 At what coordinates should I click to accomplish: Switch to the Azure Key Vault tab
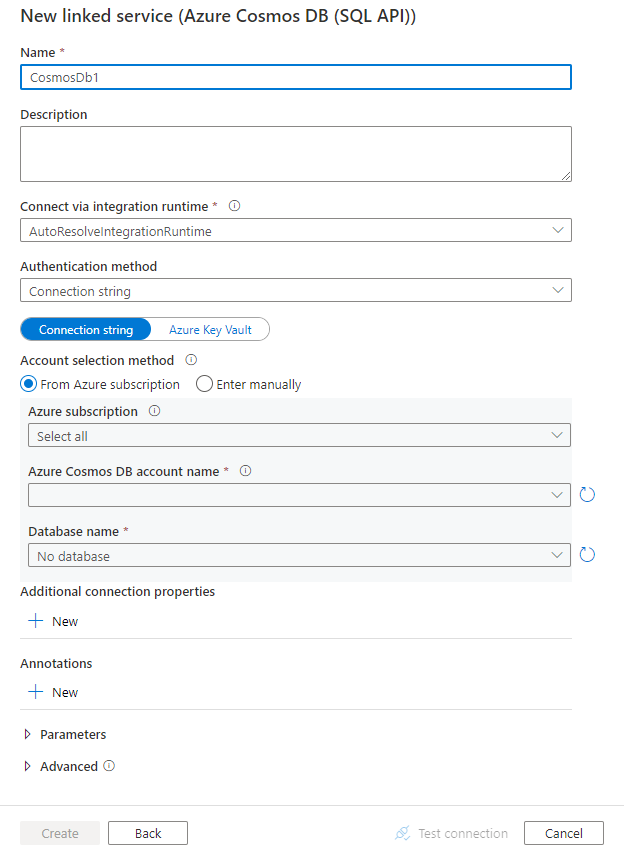click(x=210, y=330)
